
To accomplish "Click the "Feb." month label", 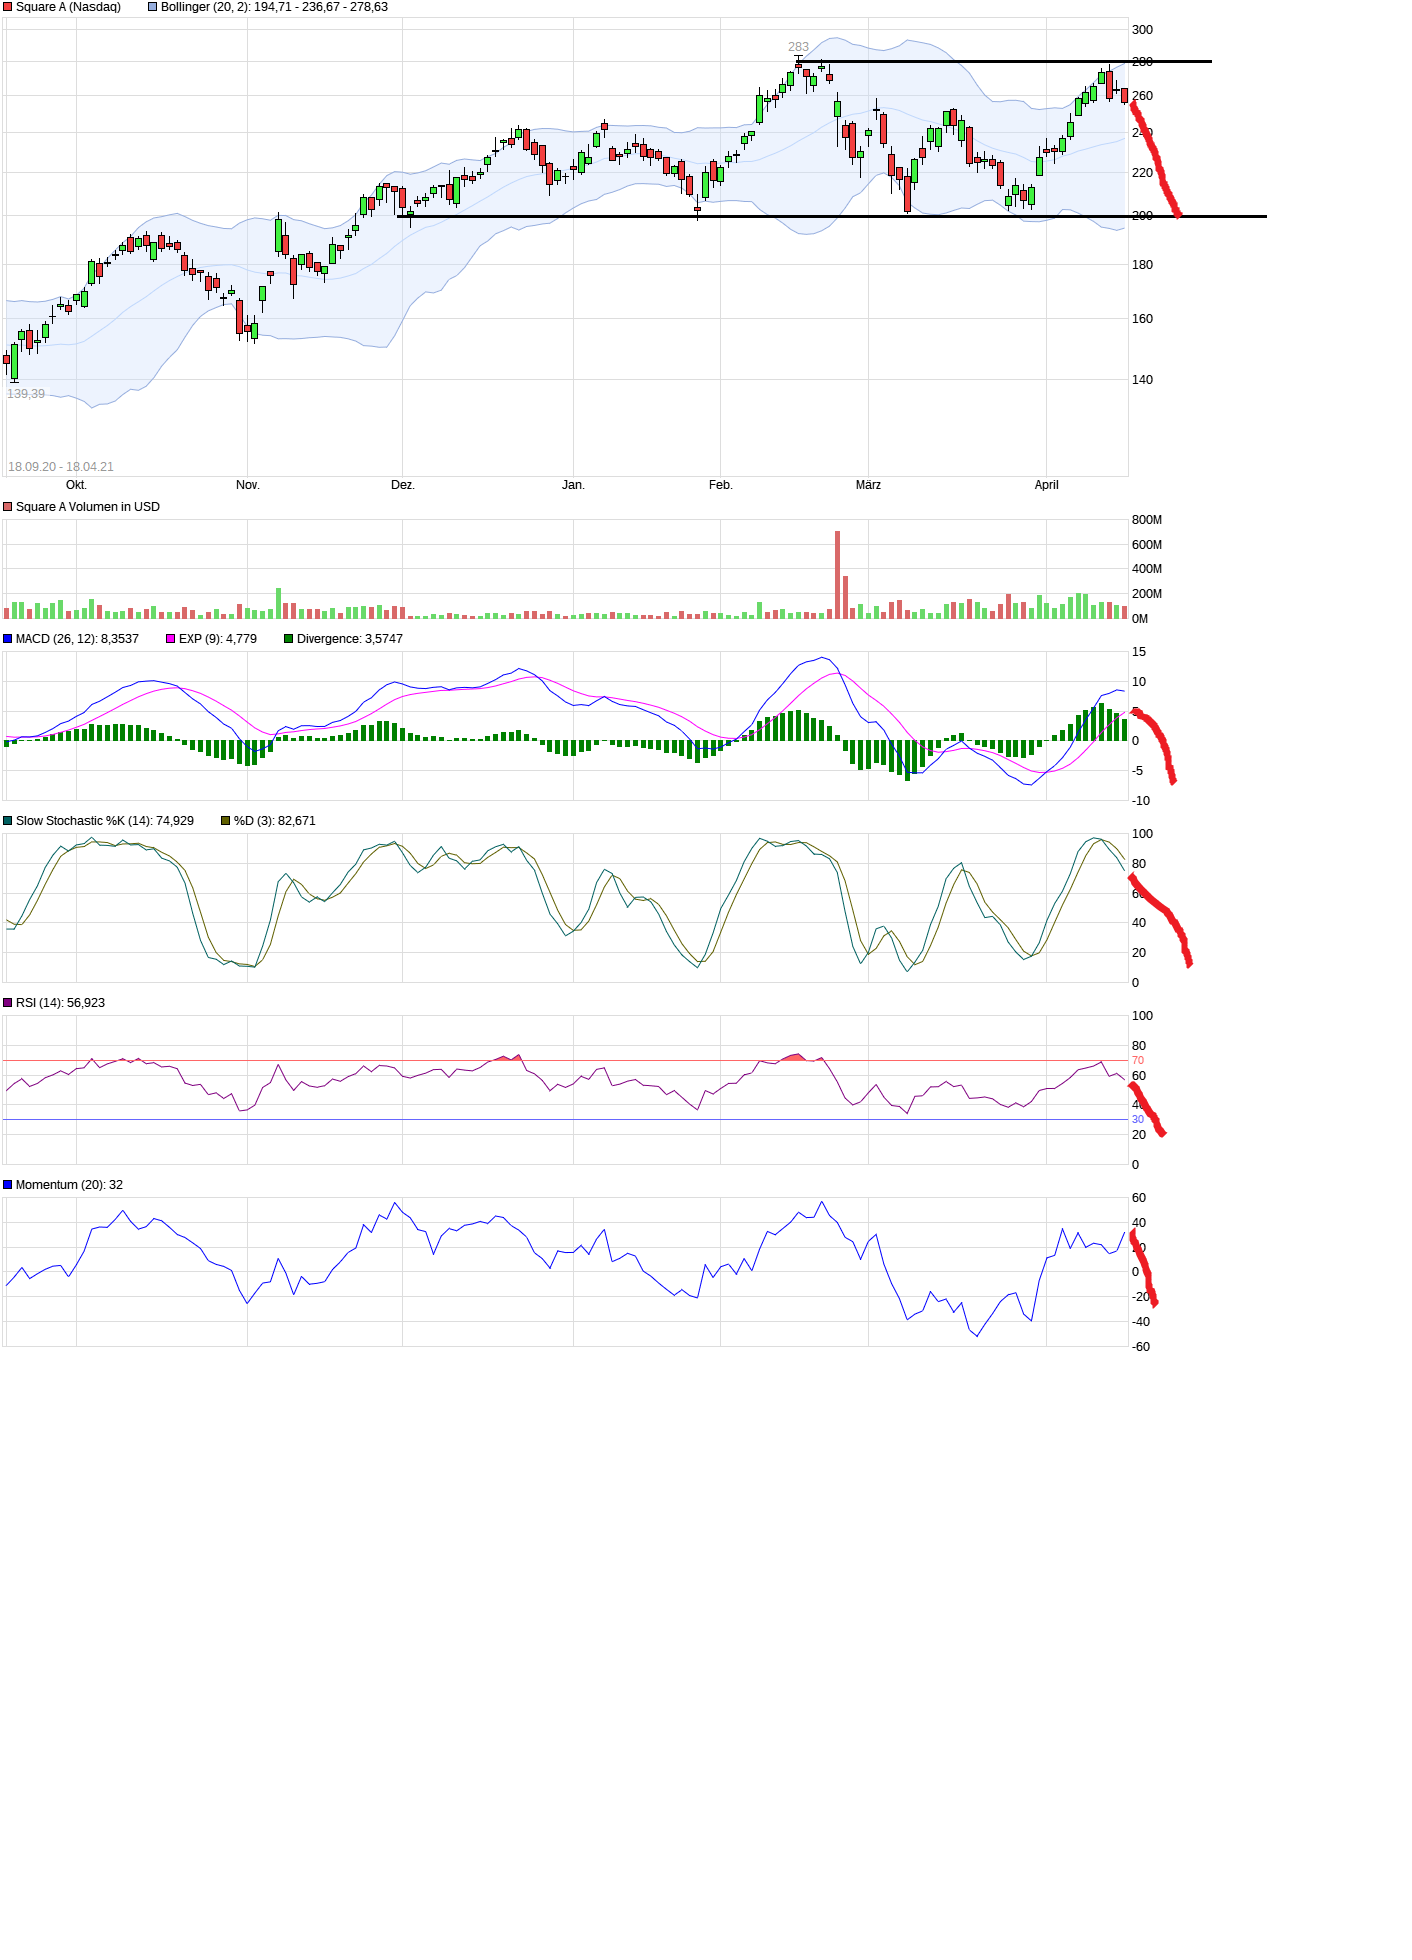I will click(721, 485).
